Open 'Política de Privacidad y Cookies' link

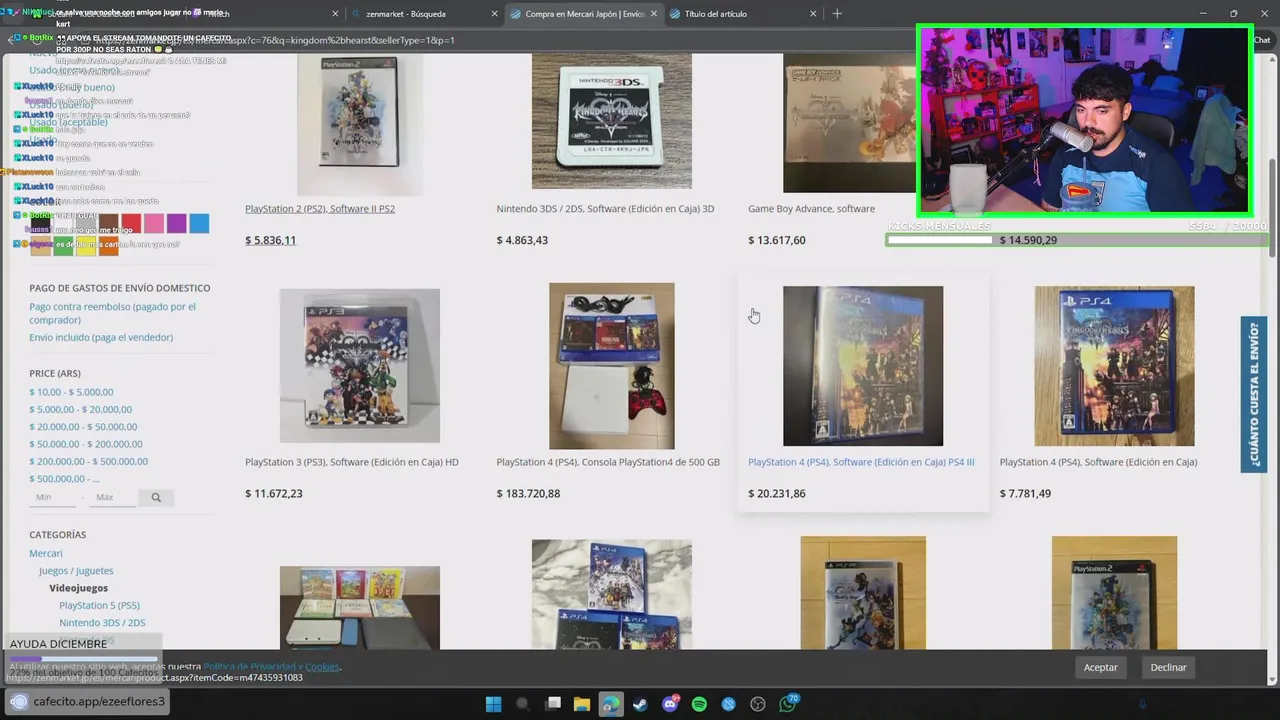click(x=272, y=666)
